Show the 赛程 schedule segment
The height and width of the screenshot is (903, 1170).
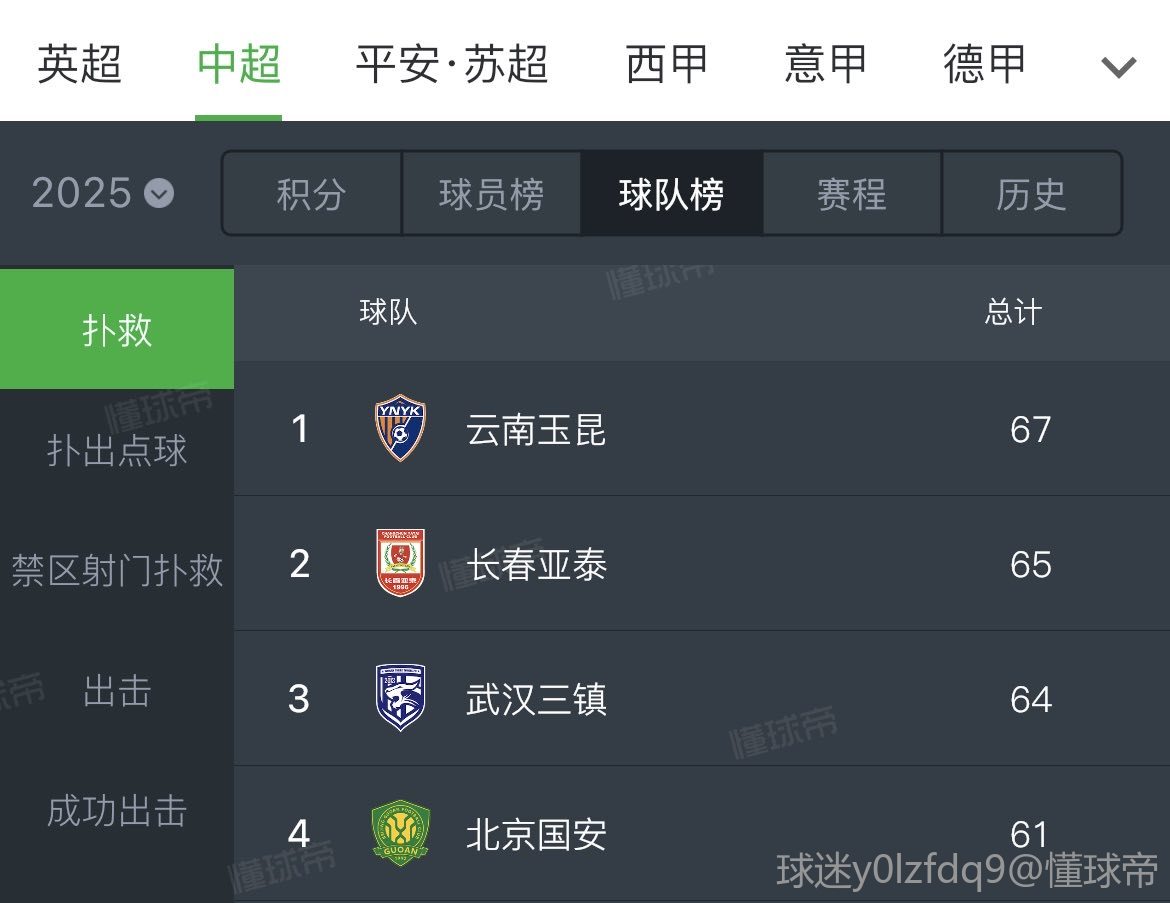[x=851, y=193]
